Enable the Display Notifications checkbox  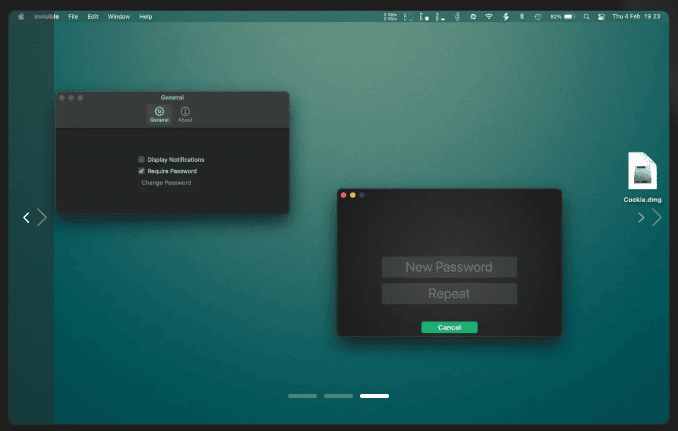141,160
